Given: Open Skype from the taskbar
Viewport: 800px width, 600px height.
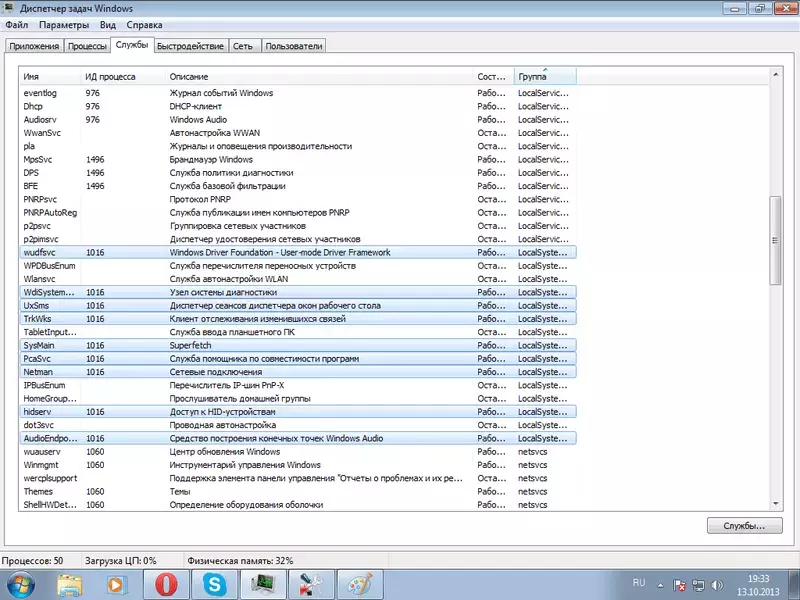Looking at the screenshot, I should point(214,585).
